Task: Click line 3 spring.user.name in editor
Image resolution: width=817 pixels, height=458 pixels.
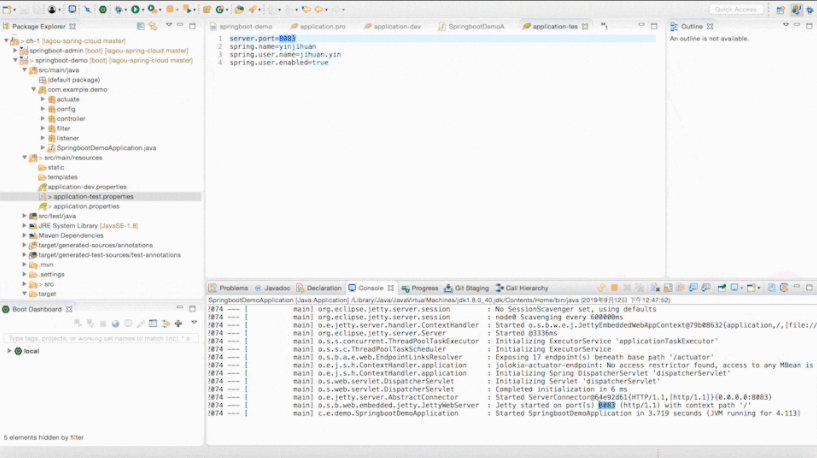Action: pos(285,54)
